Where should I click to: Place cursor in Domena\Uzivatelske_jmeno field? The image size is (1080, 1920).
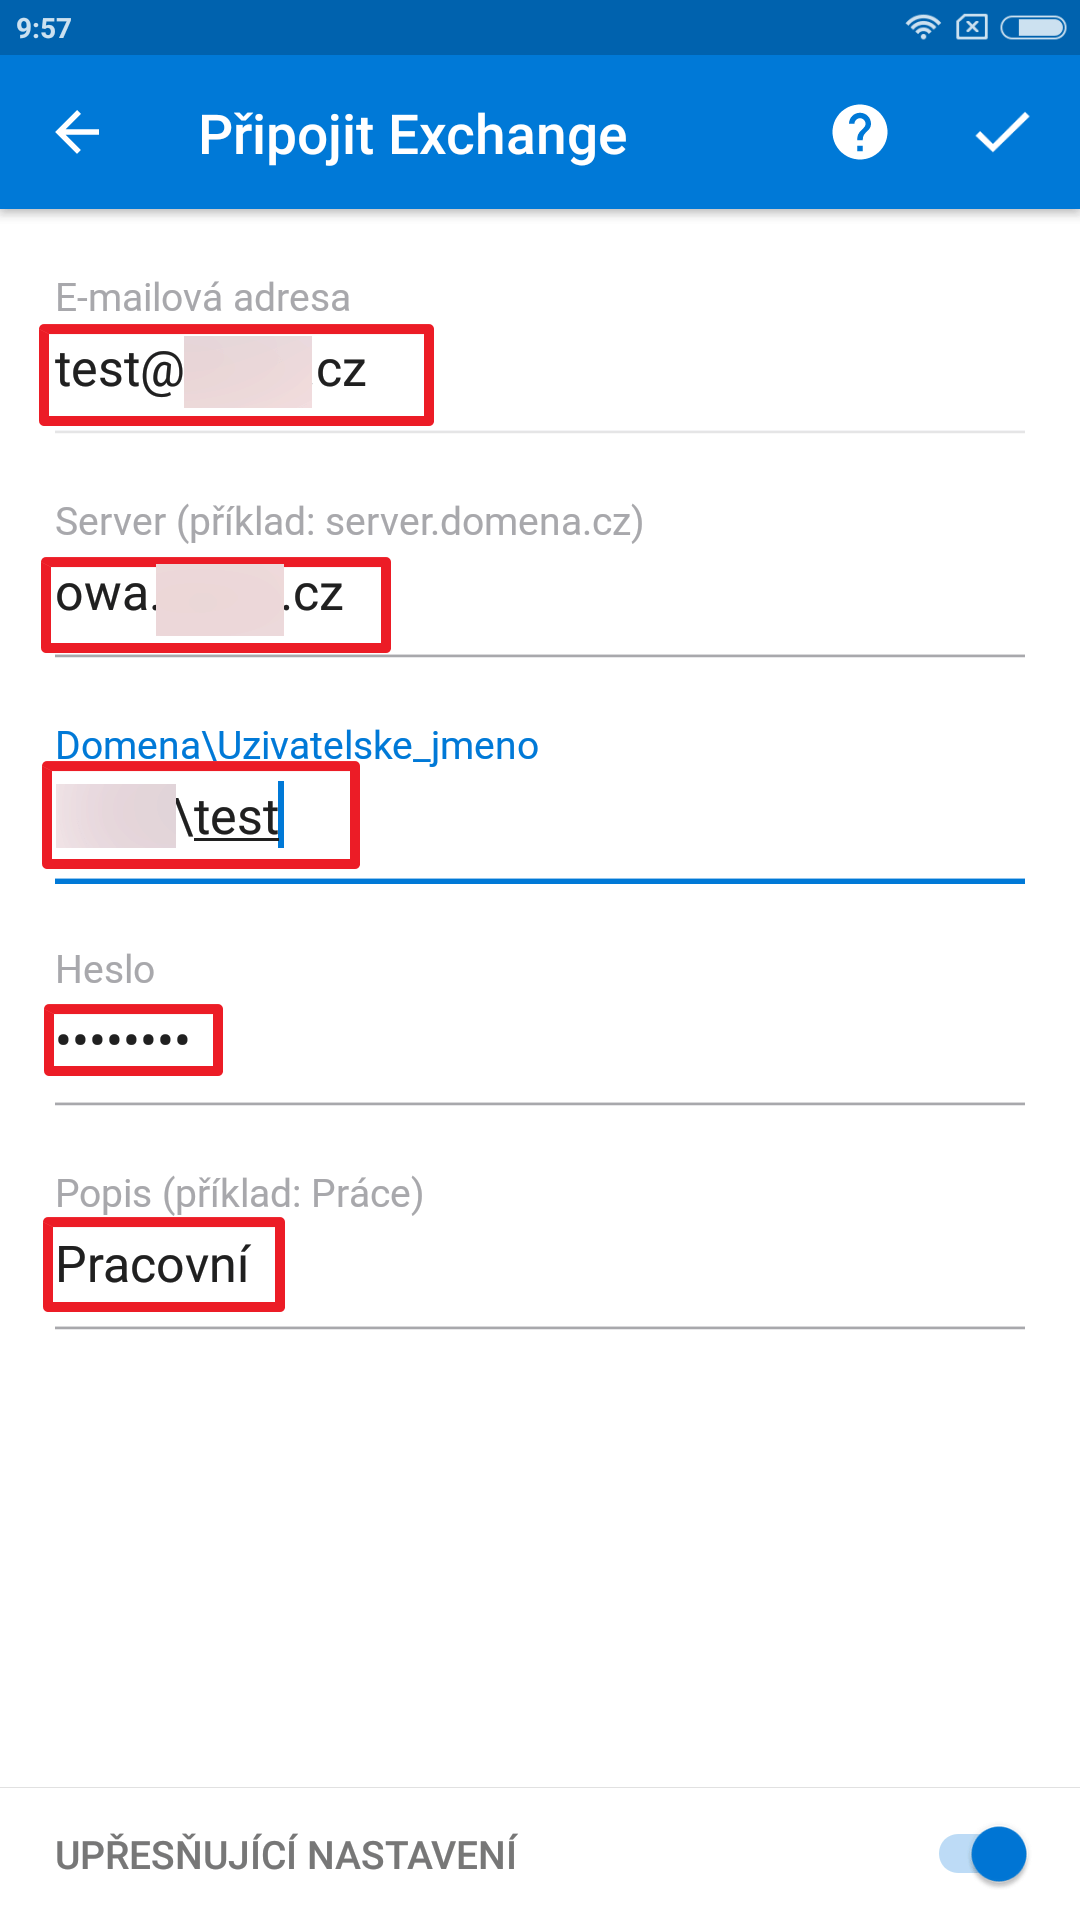tap(540, 824)
